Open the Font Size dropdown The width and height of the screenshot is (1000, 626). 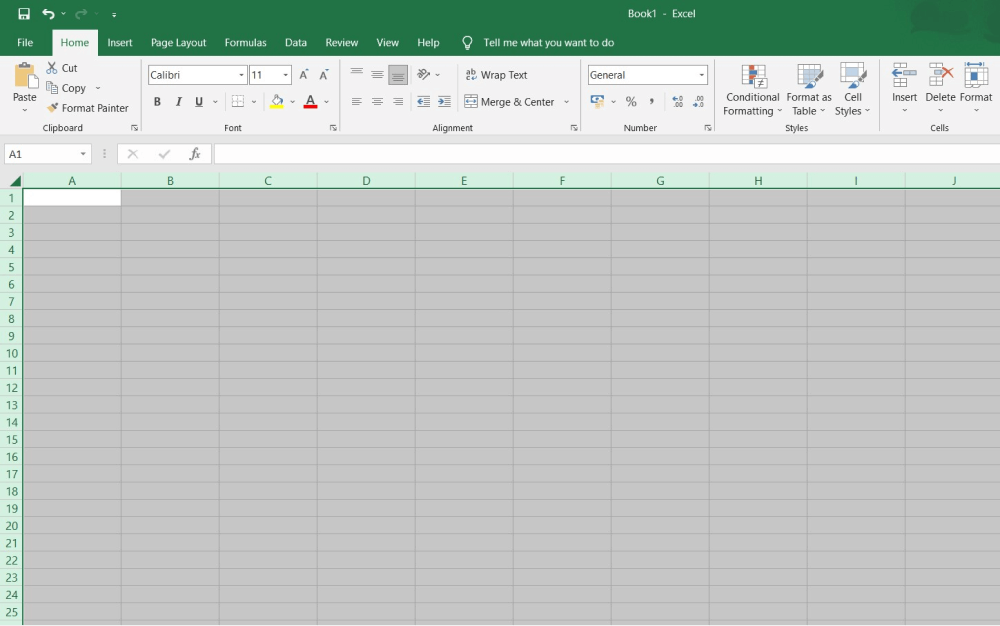[283, 74]
